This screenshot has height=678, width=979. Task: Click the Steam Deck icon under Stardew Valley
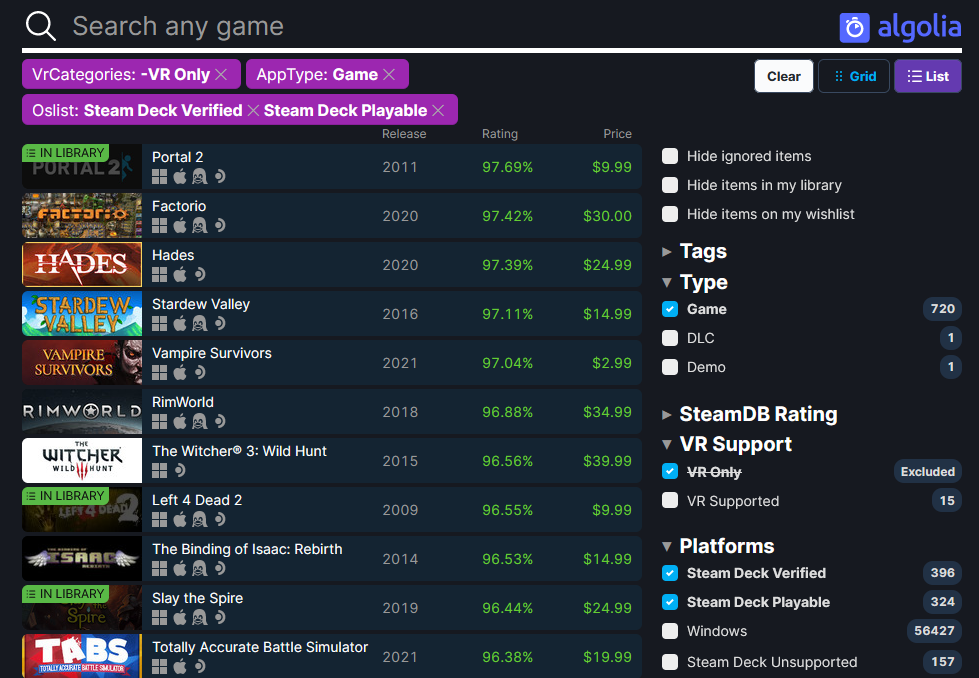coord(219,323)
